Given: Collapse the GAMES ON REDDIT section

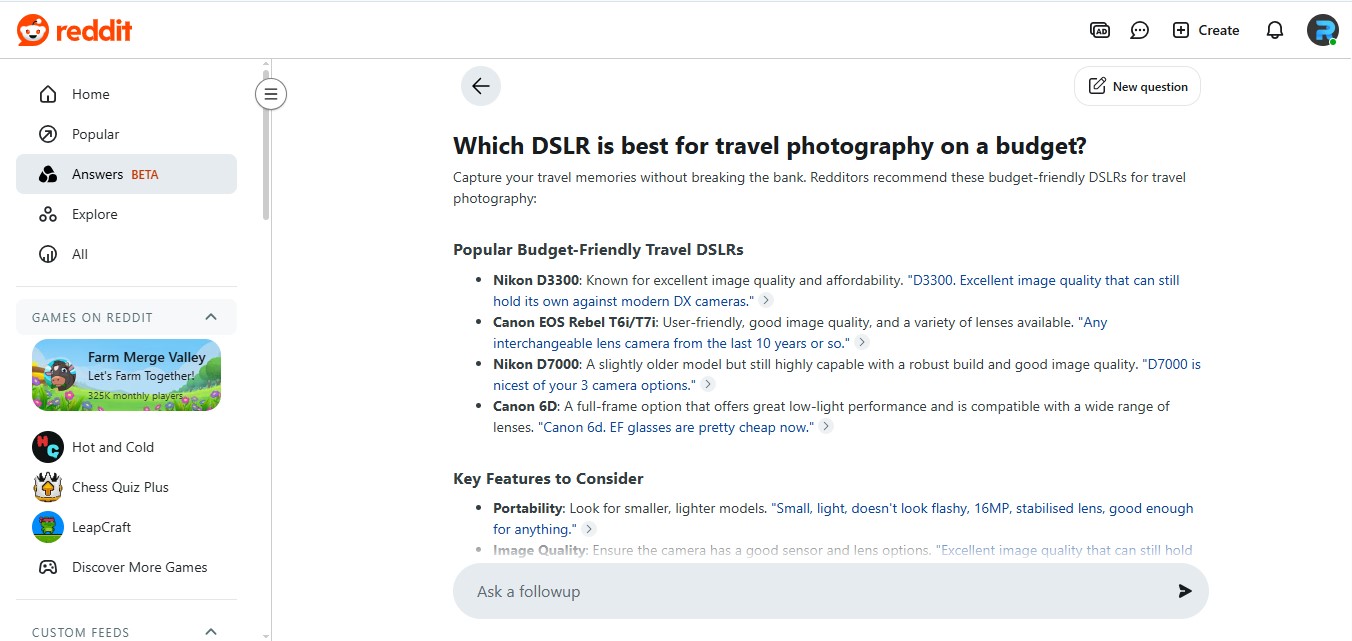Looking at the screenshot, I should 211,316.
